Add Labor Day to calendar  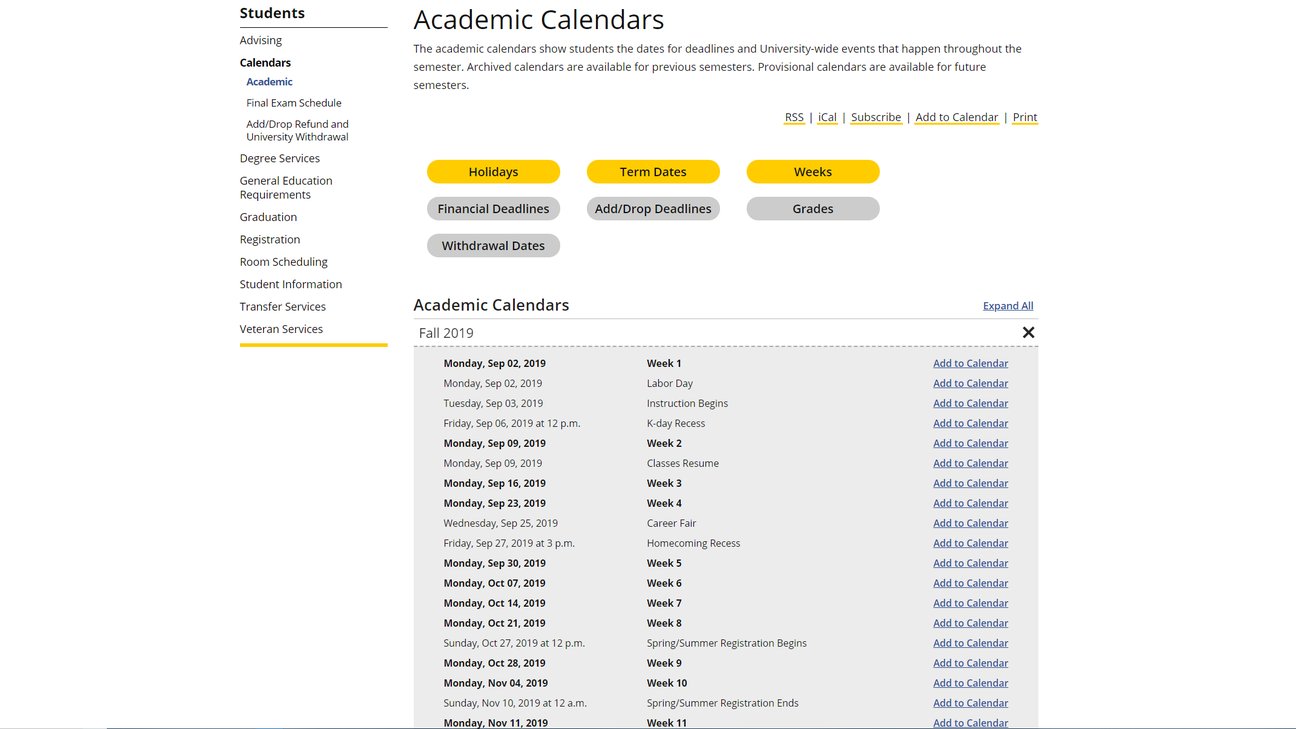tap(971, 383)
